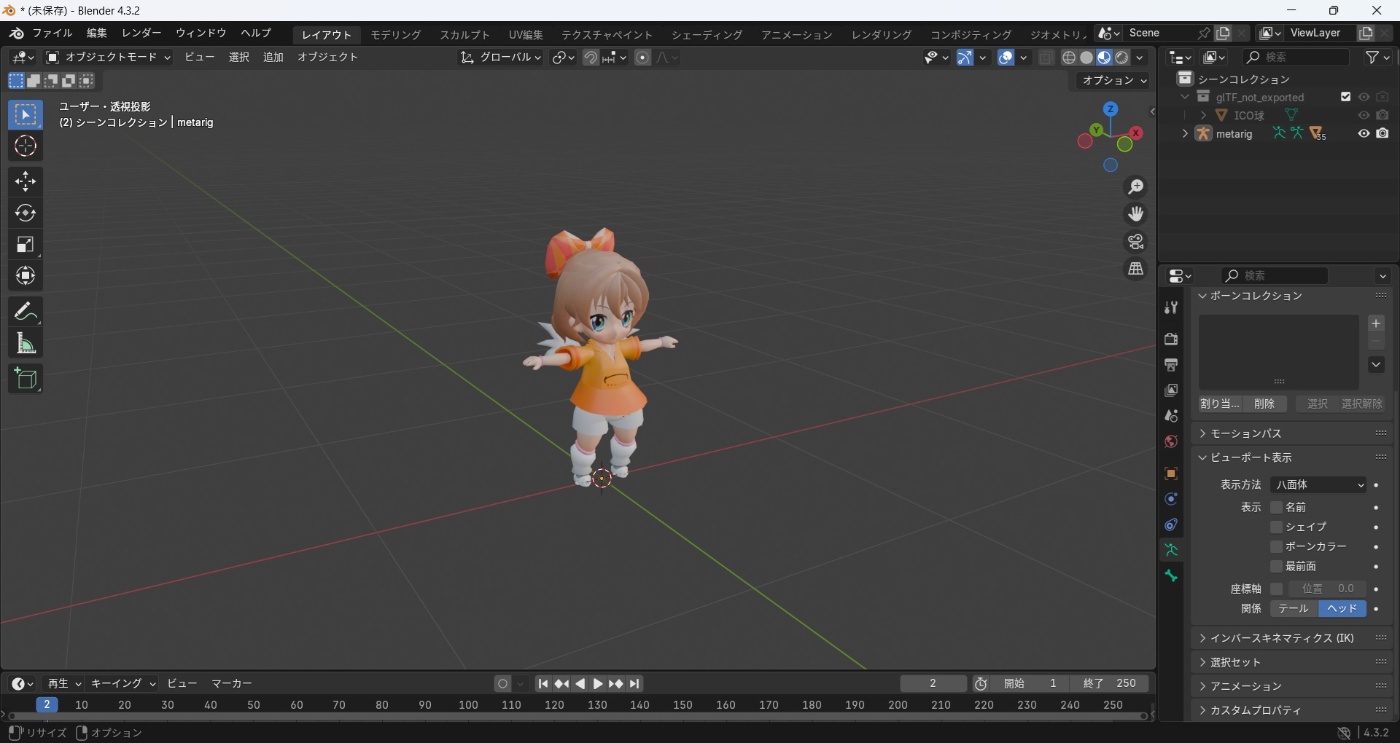Switch to the スカルプト workspace tab
Screen dimensions: 1400x743
point(465,34)
